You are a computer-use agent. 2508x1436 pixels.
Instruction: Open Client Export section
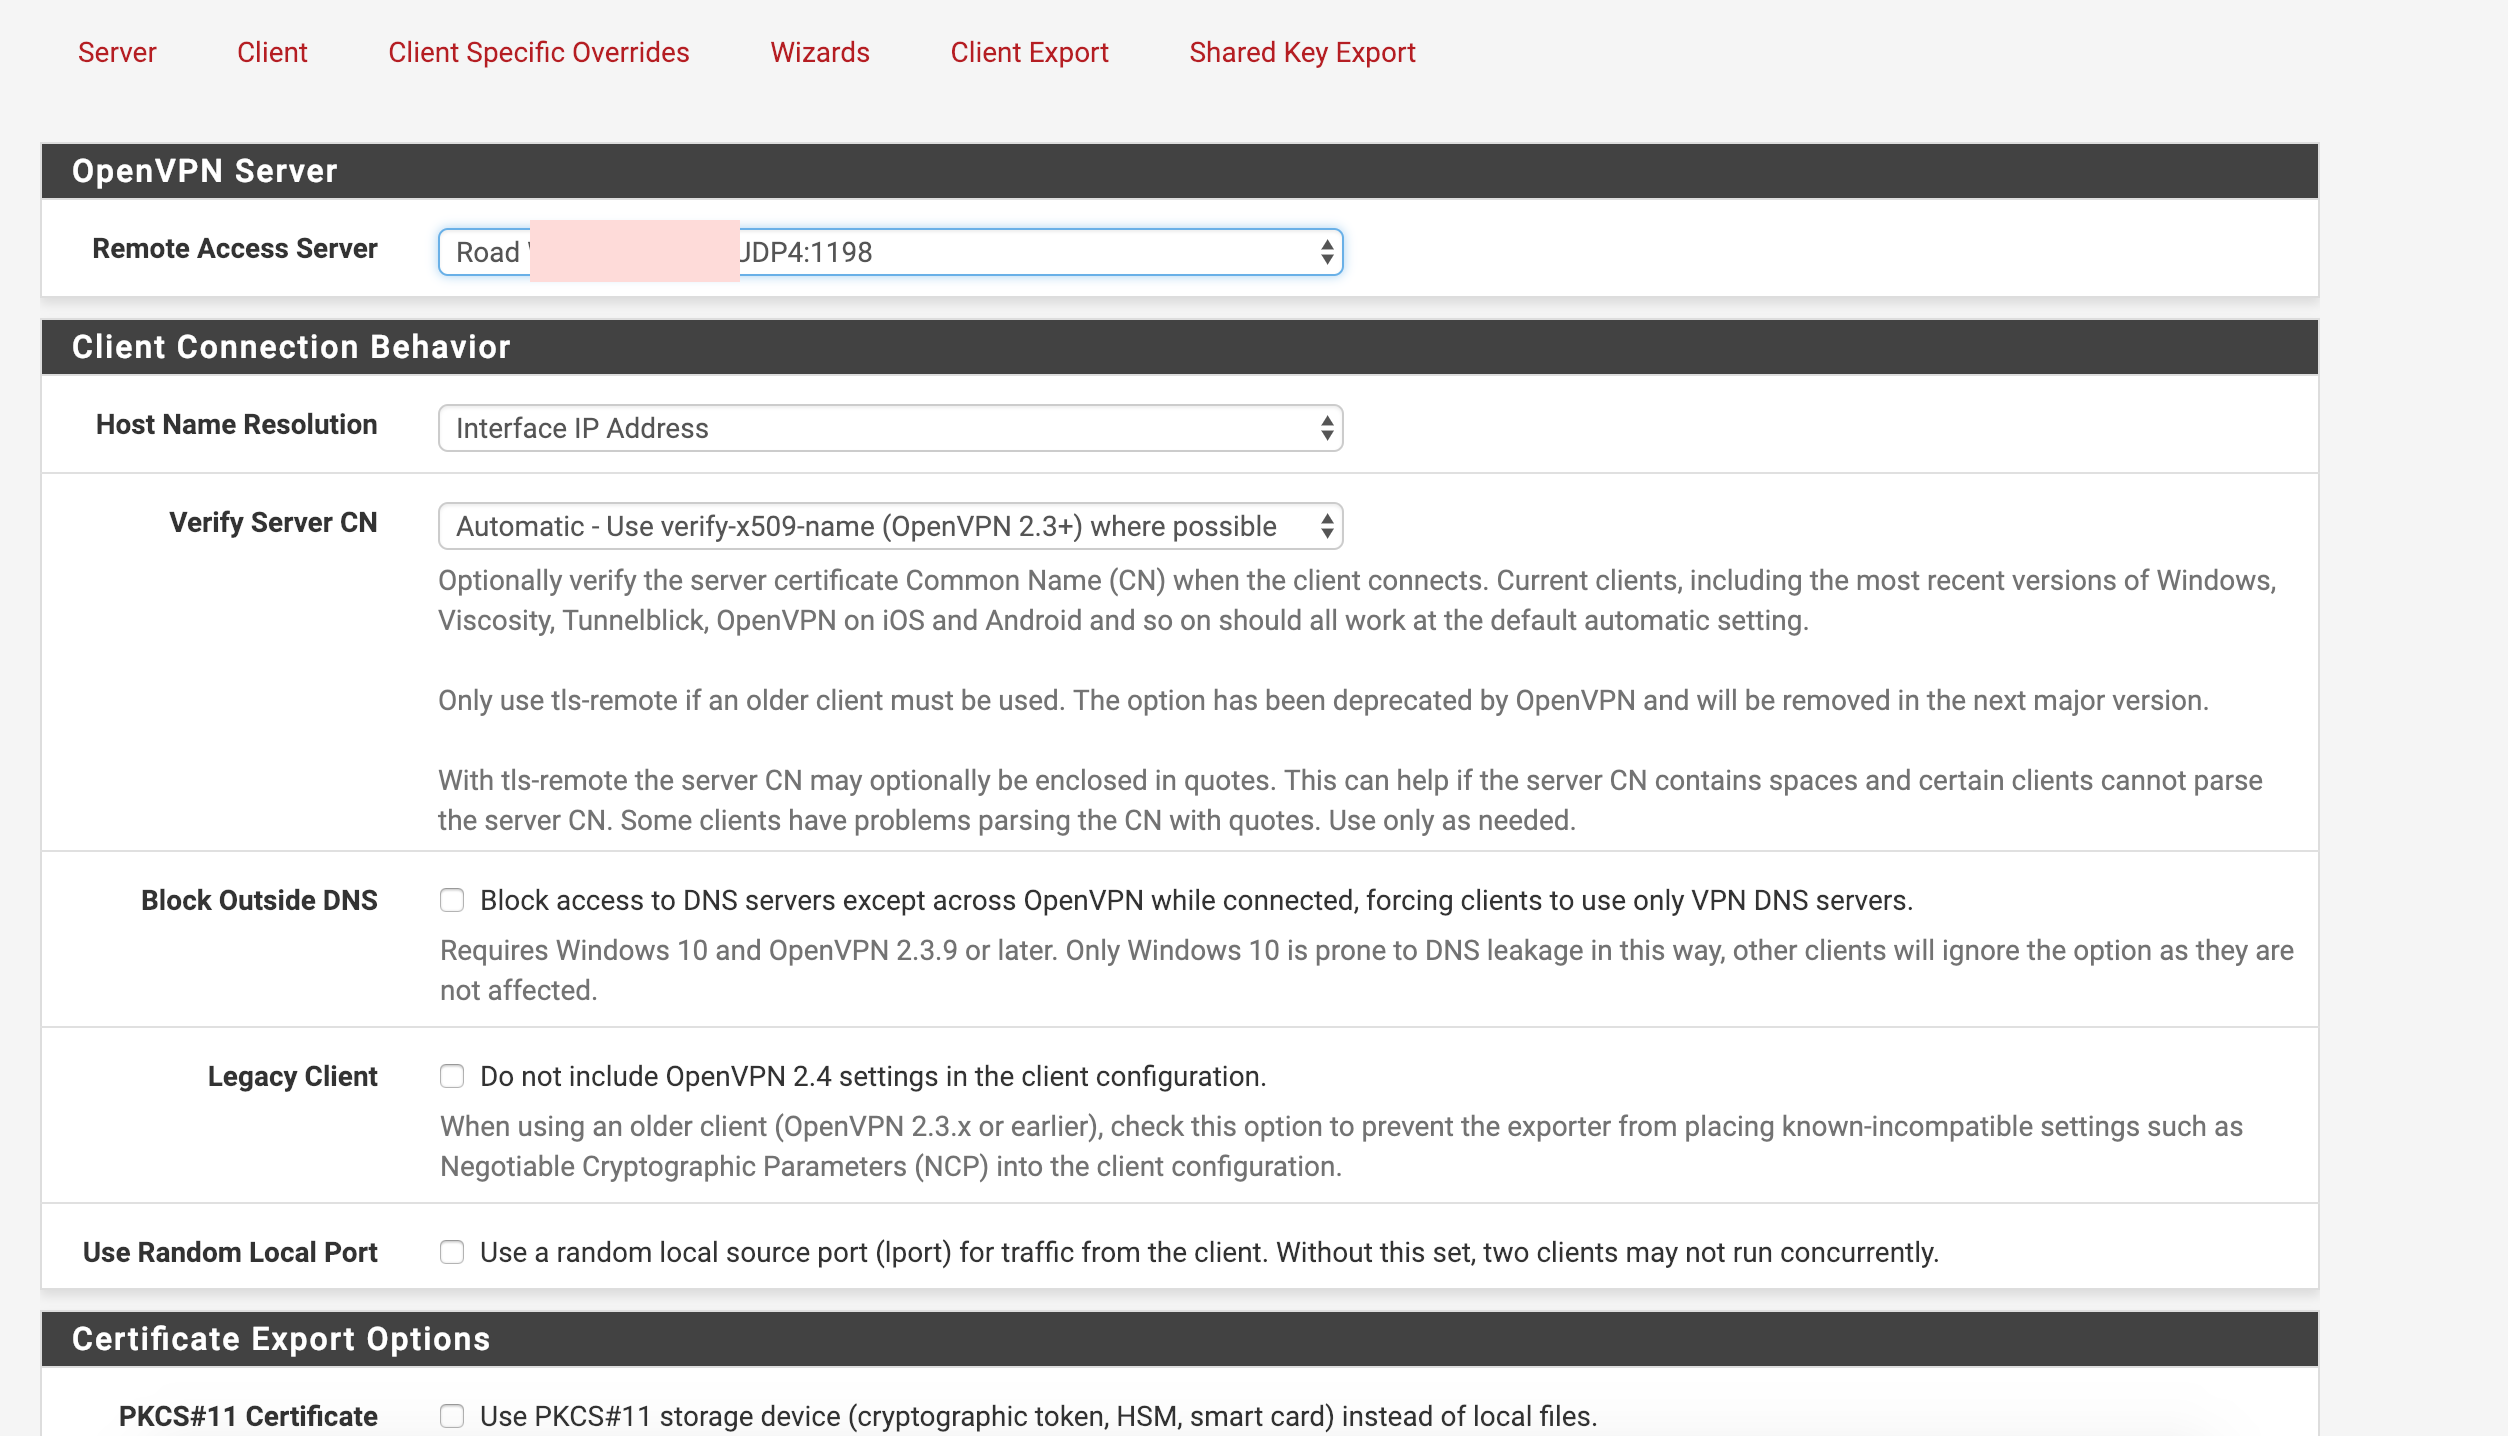[1028, 52]
